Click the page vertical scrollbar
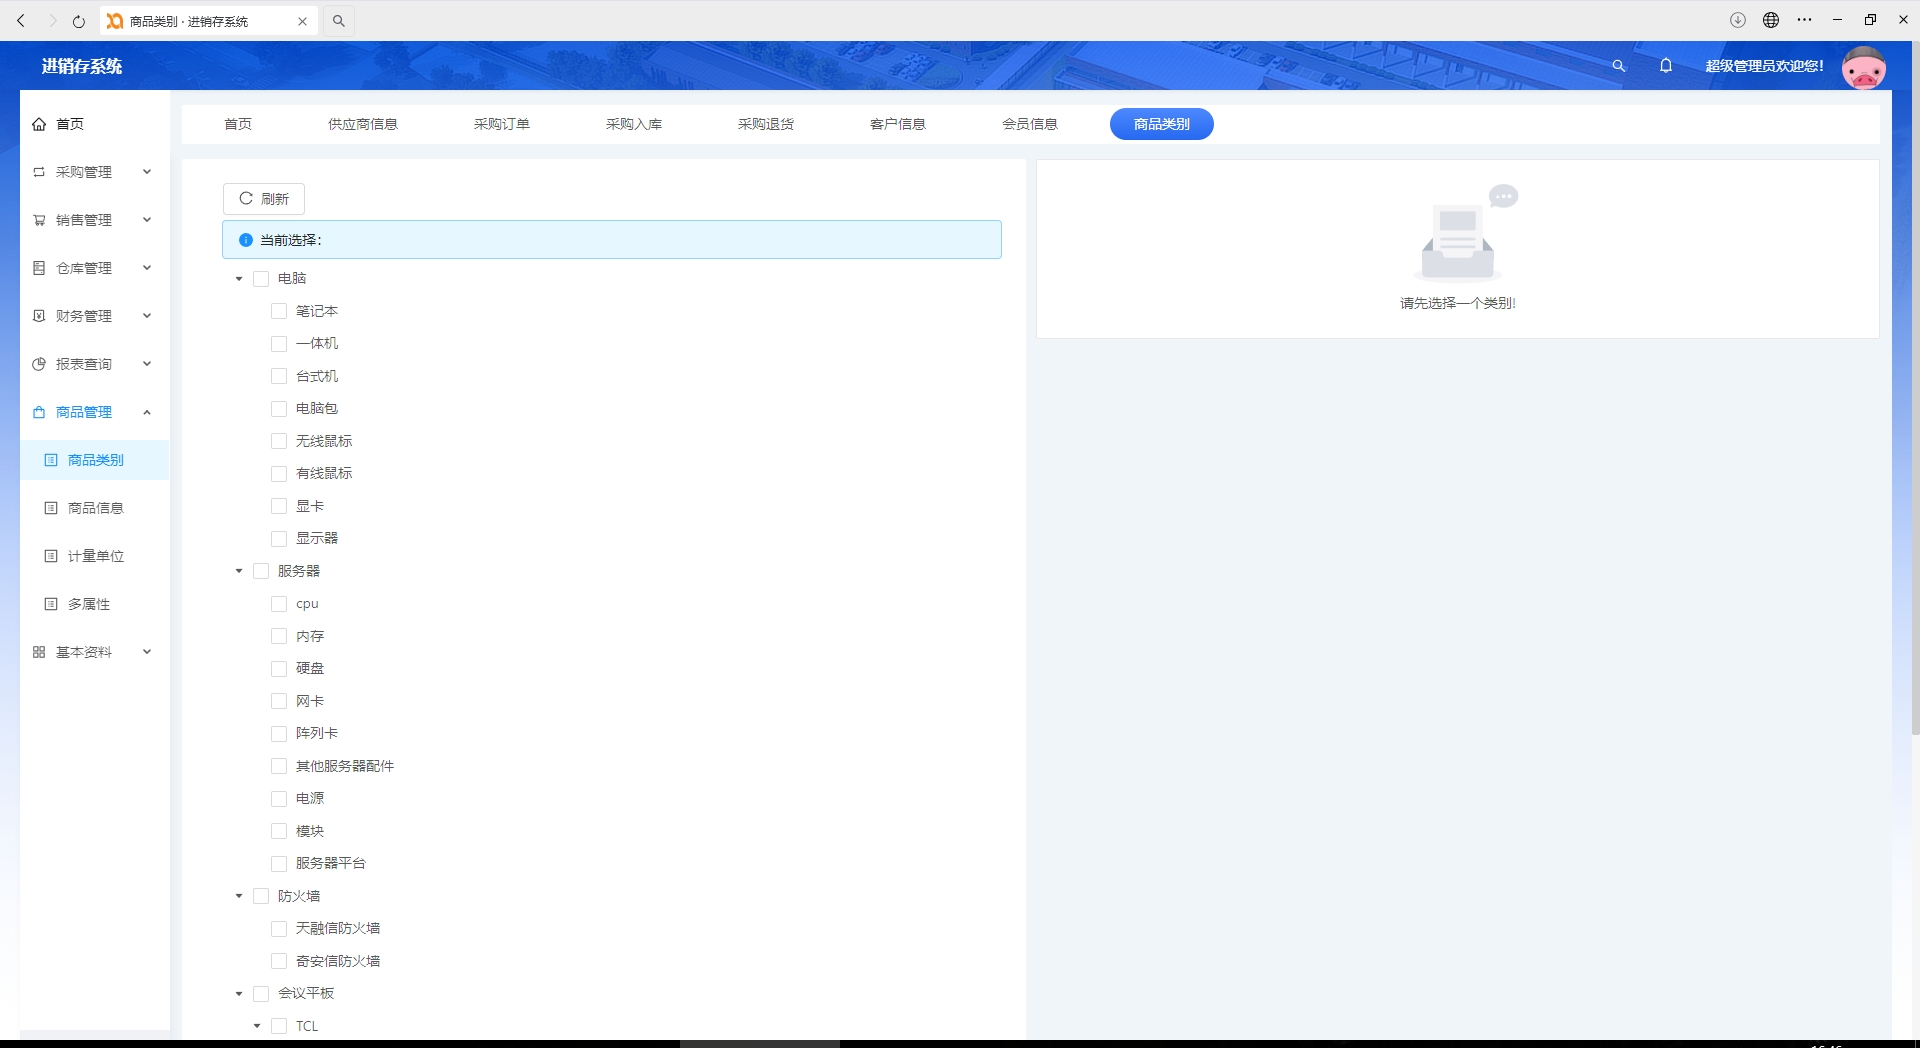The height and width of the screenshot is (1048, 1920). (x=1915, y=390)
